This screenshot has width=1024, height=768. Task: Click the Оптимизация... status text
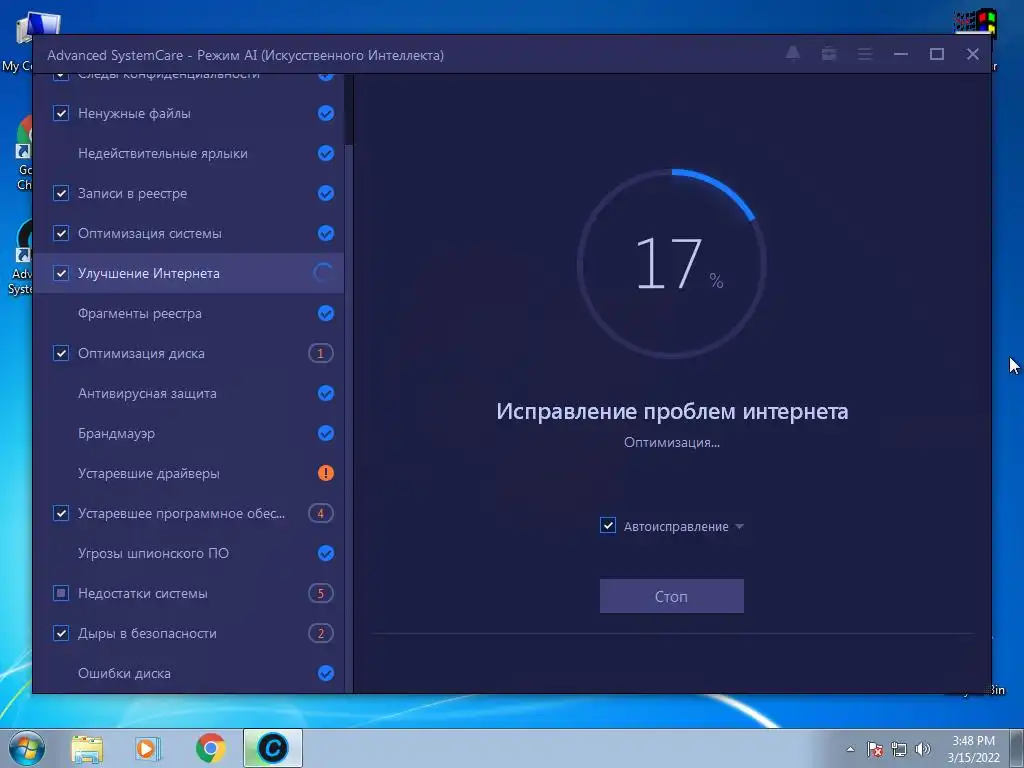(x=671, y=443)
